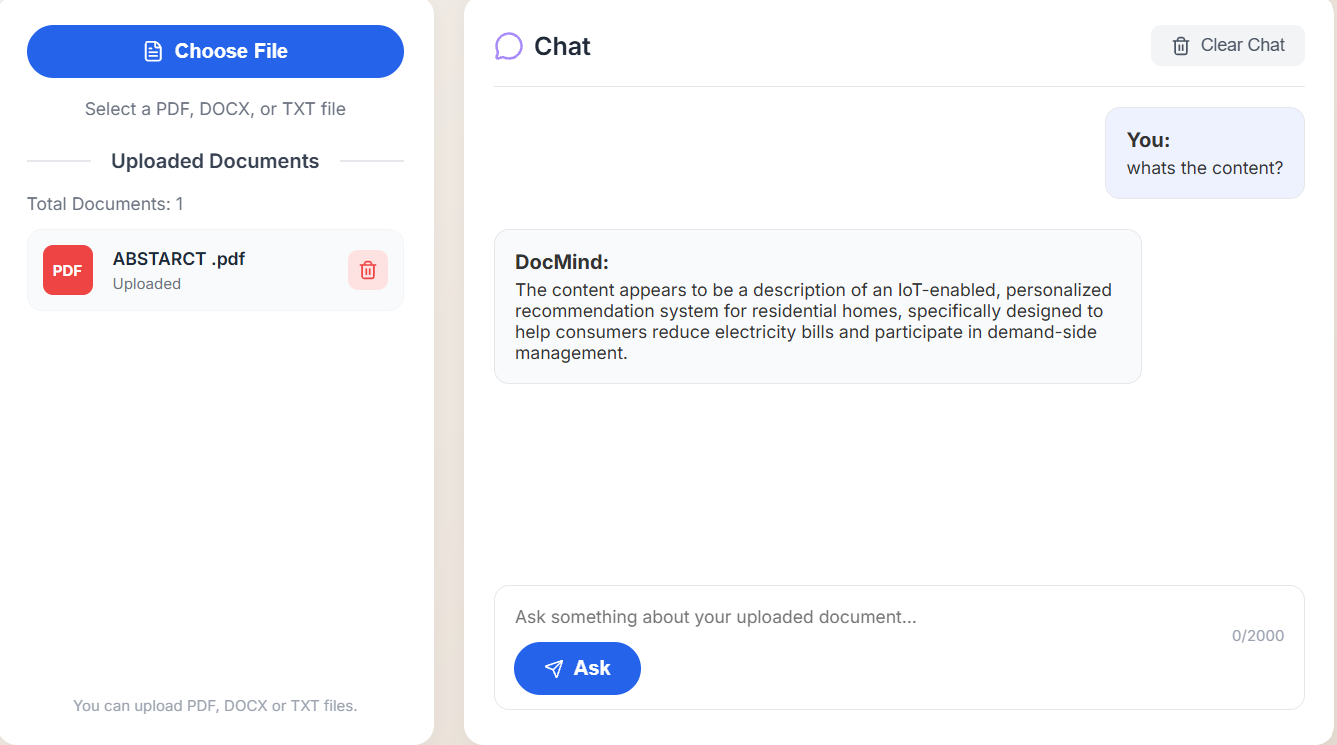Click the red PDF file icon
Image resolution: width=1337 pixels, height=745 pixels.
(x=68, y=270)
